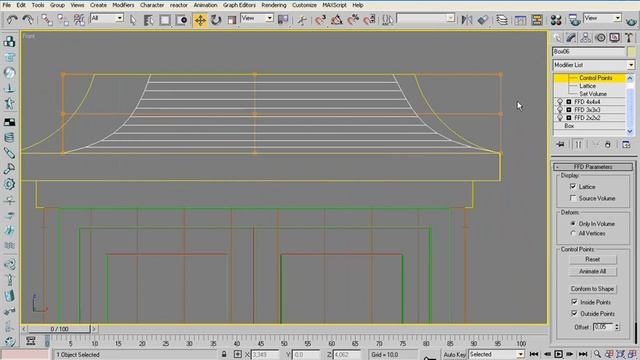Screen dimensions: 640x360
Task: Open the Graph Editors menu
Action: (239, 5)
